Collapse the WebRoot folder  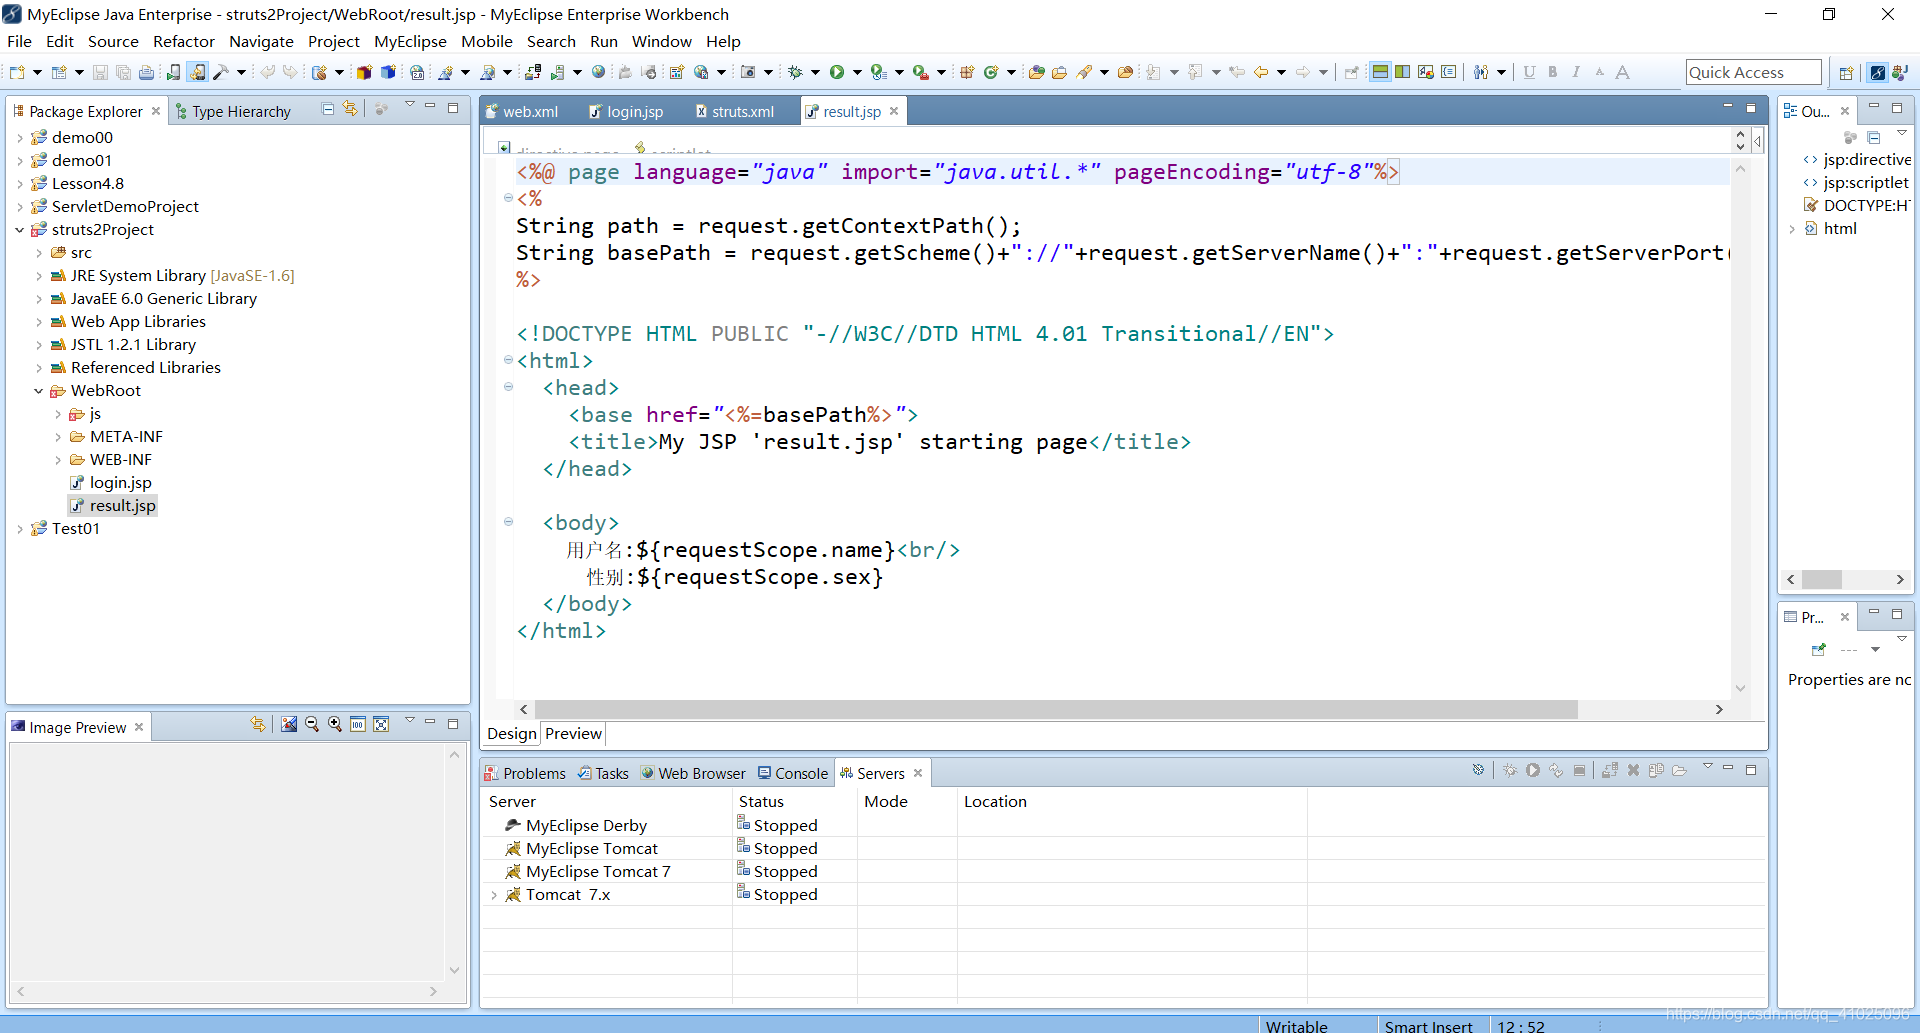[38, 391]
